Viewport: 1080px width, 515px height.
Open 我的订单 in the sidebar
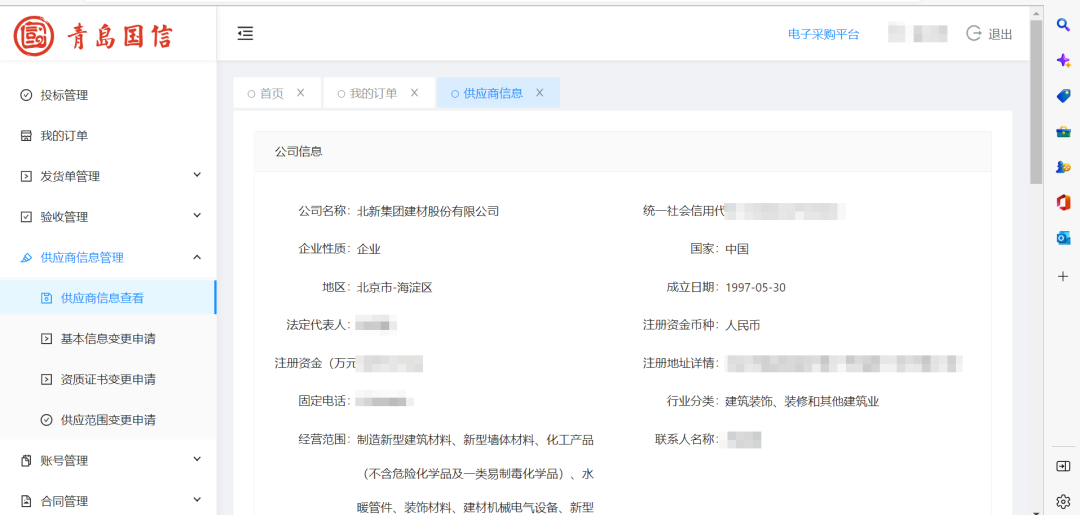(x=108, y=136)
